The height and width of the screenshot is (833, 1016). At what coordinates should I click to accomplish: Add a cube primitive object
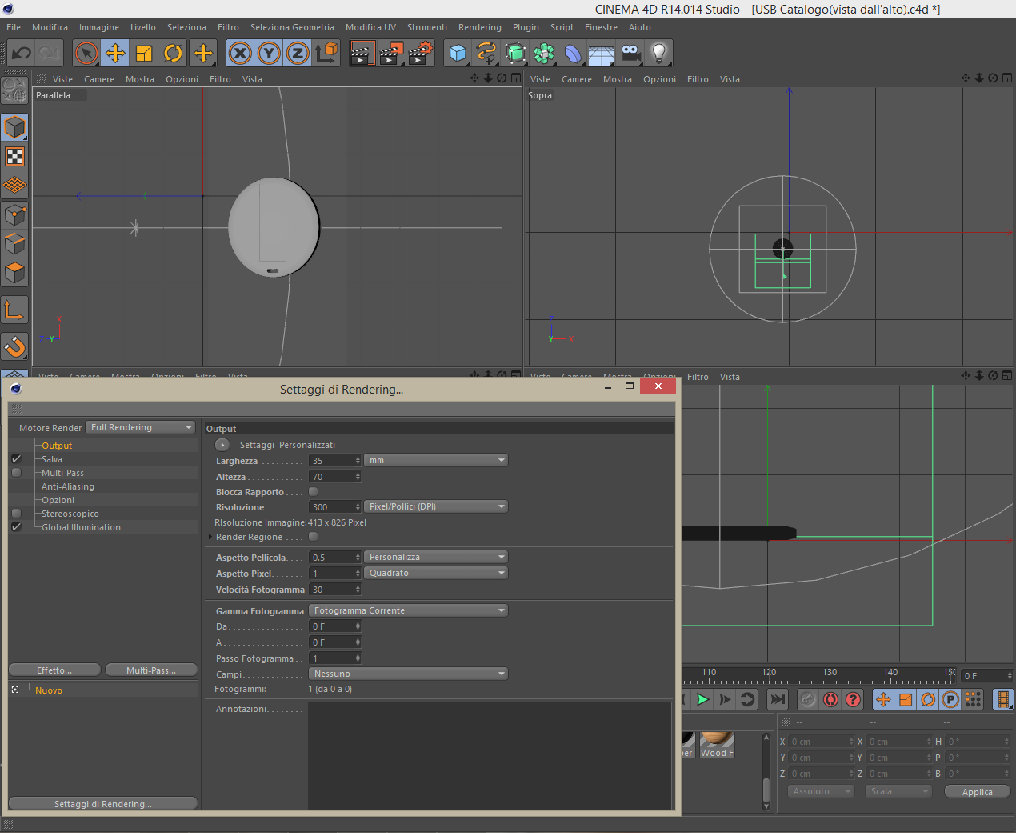click(x=457, y=53)
